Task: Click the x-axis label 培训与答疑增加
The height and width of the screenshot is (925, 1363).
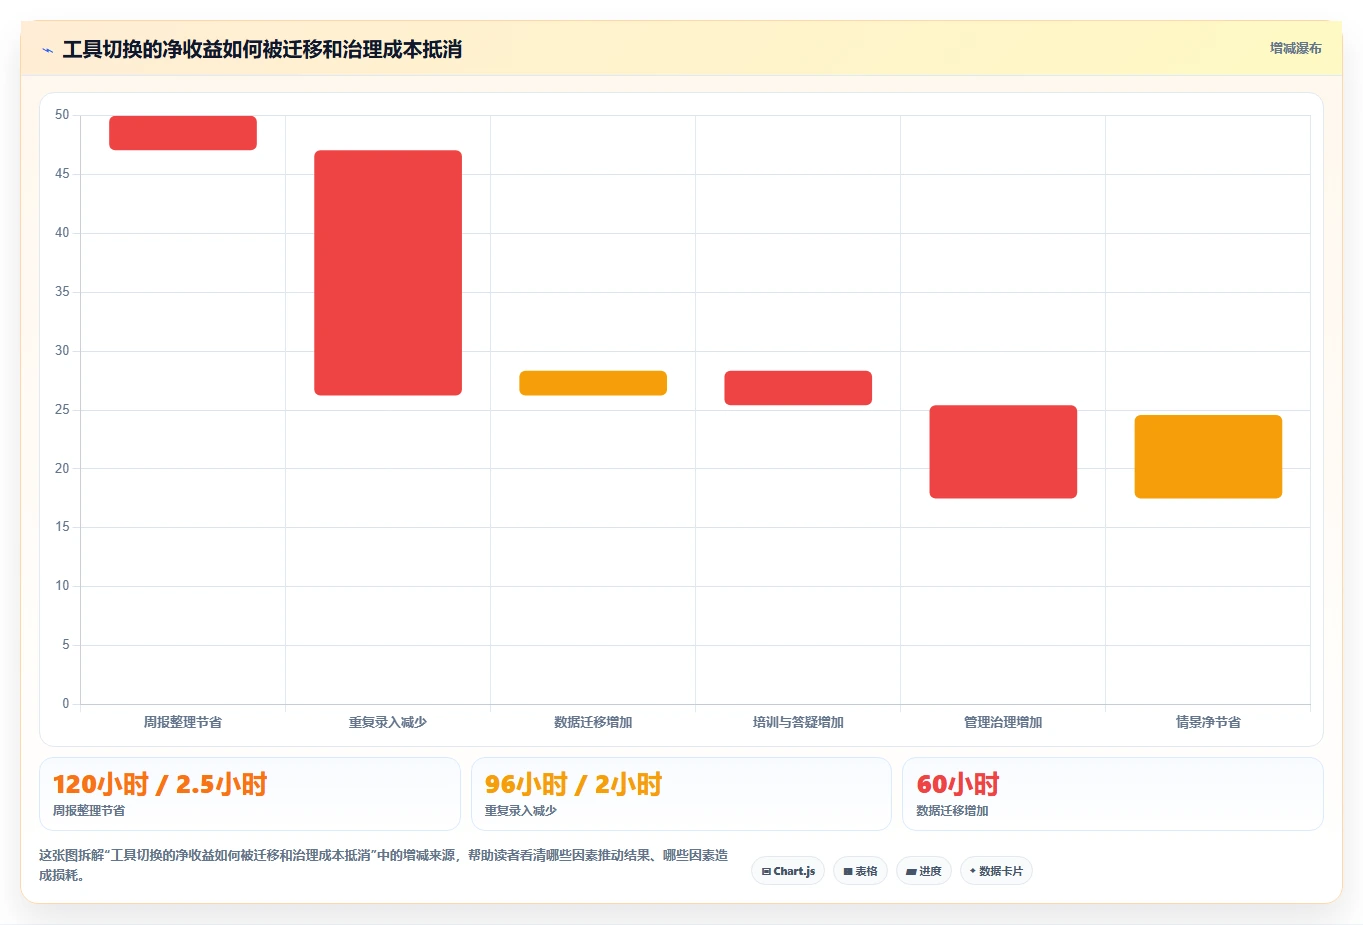Action: click(x=798, y=722)
